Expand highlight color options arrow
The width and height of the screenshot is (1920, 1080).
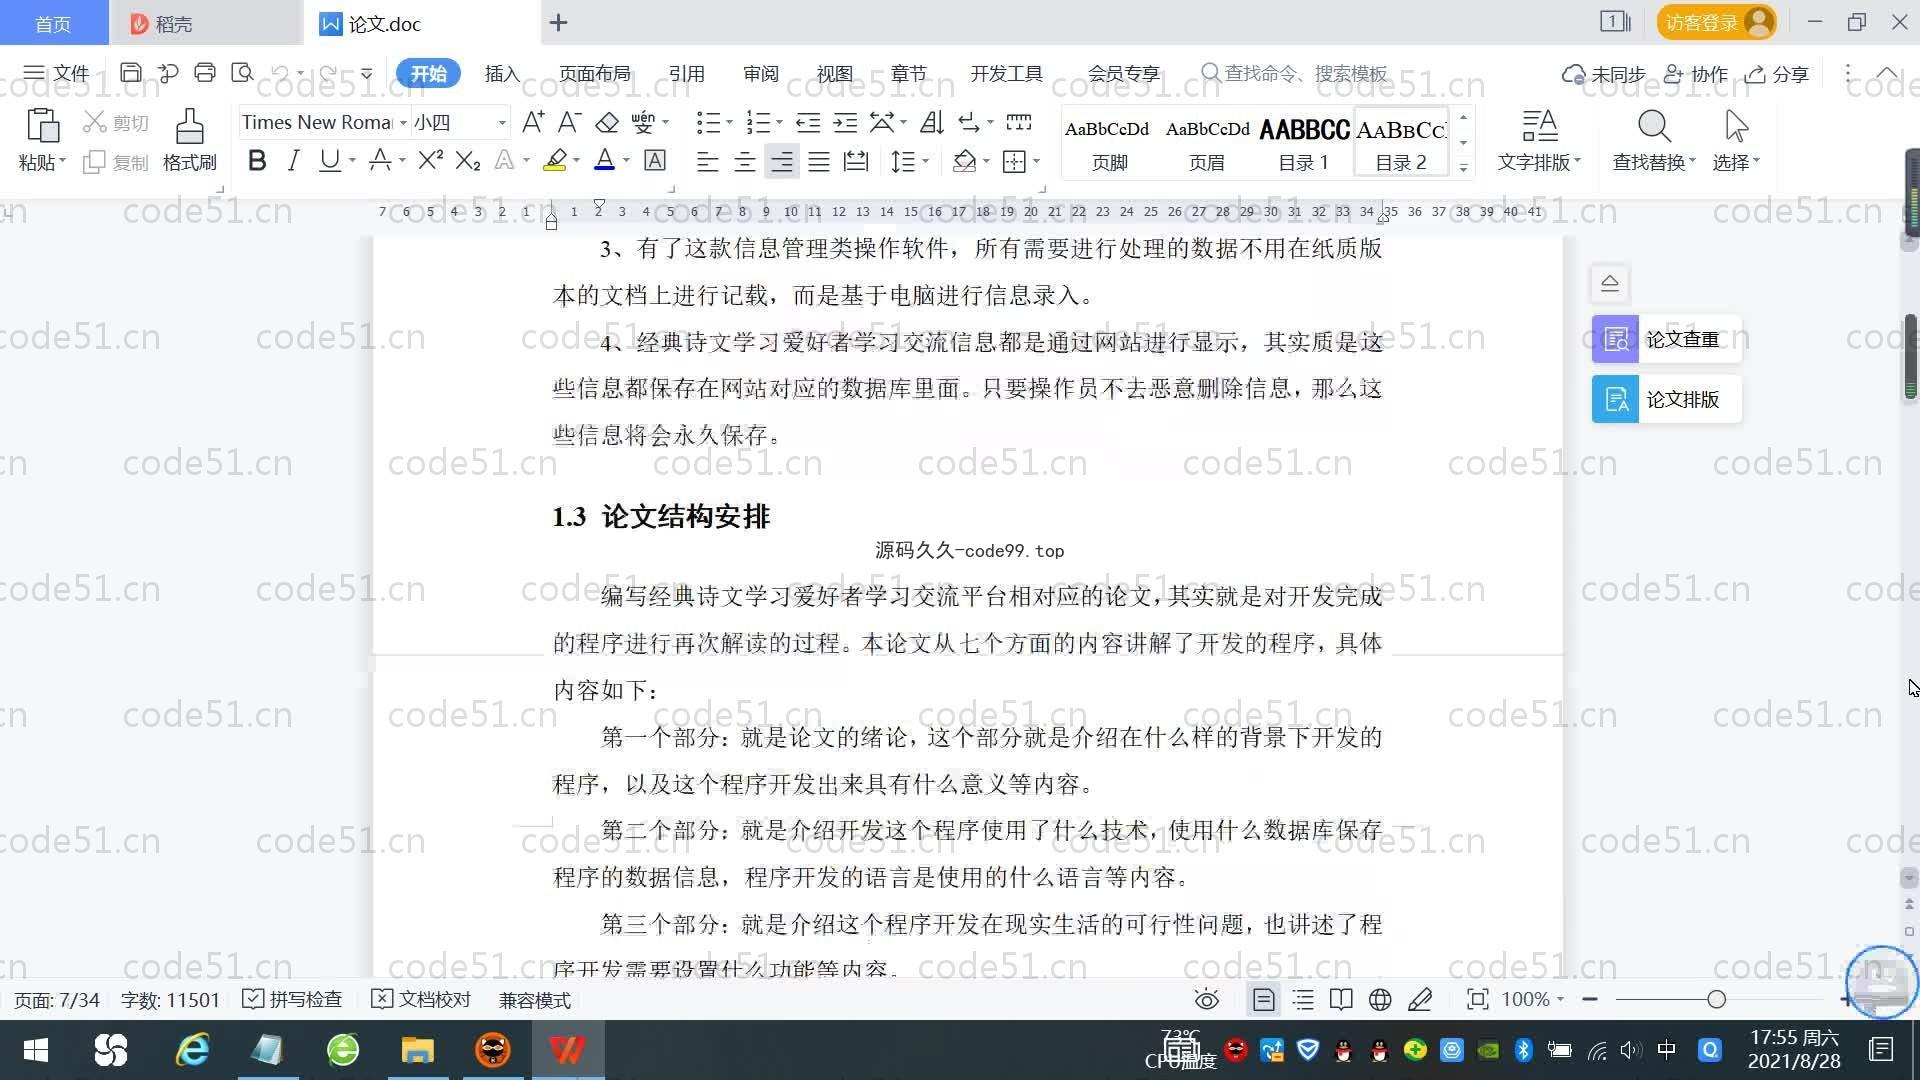coord(577,161)
